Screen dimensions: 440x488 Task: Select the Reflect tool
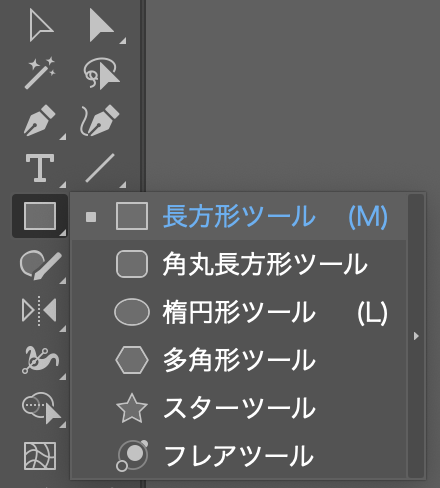click(x=39, y=311)
